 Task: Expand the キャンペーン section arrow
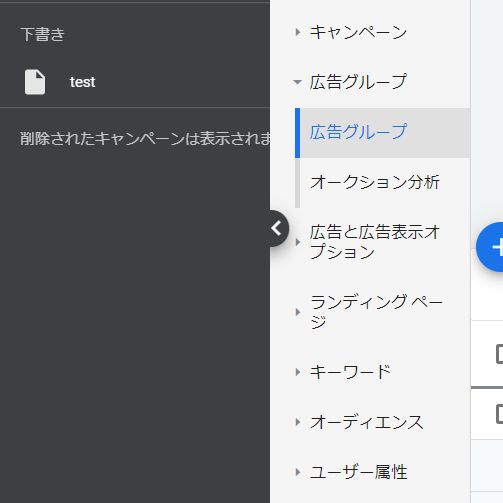(x=298, y=32)
